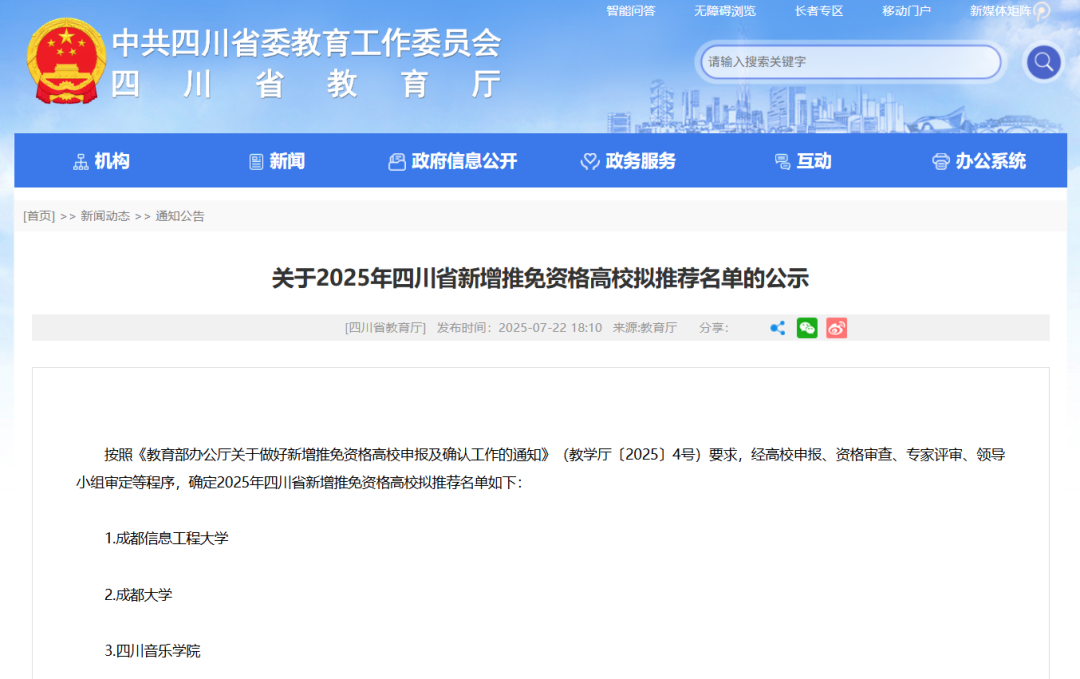The image size is (1080, 679).
Task: Switch to the 长者专区 mode
Action: coord(819,11)
